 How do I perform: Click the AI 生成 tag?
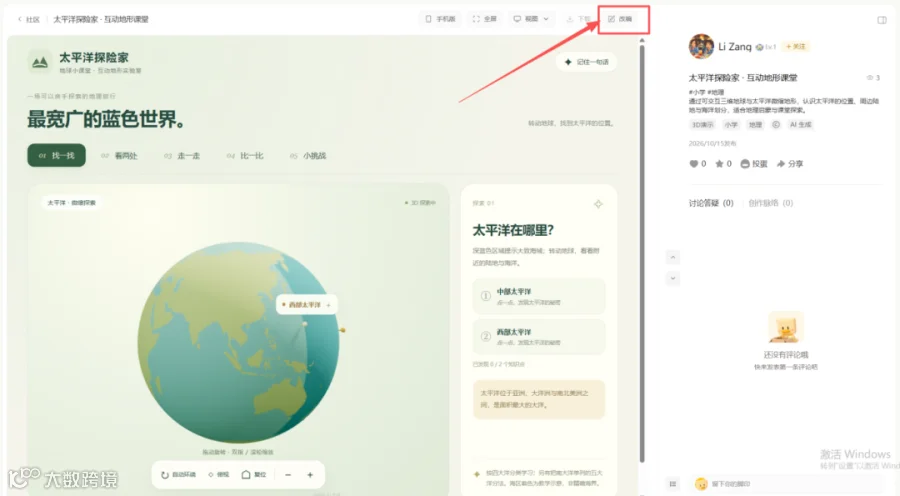tap(800, 125)
